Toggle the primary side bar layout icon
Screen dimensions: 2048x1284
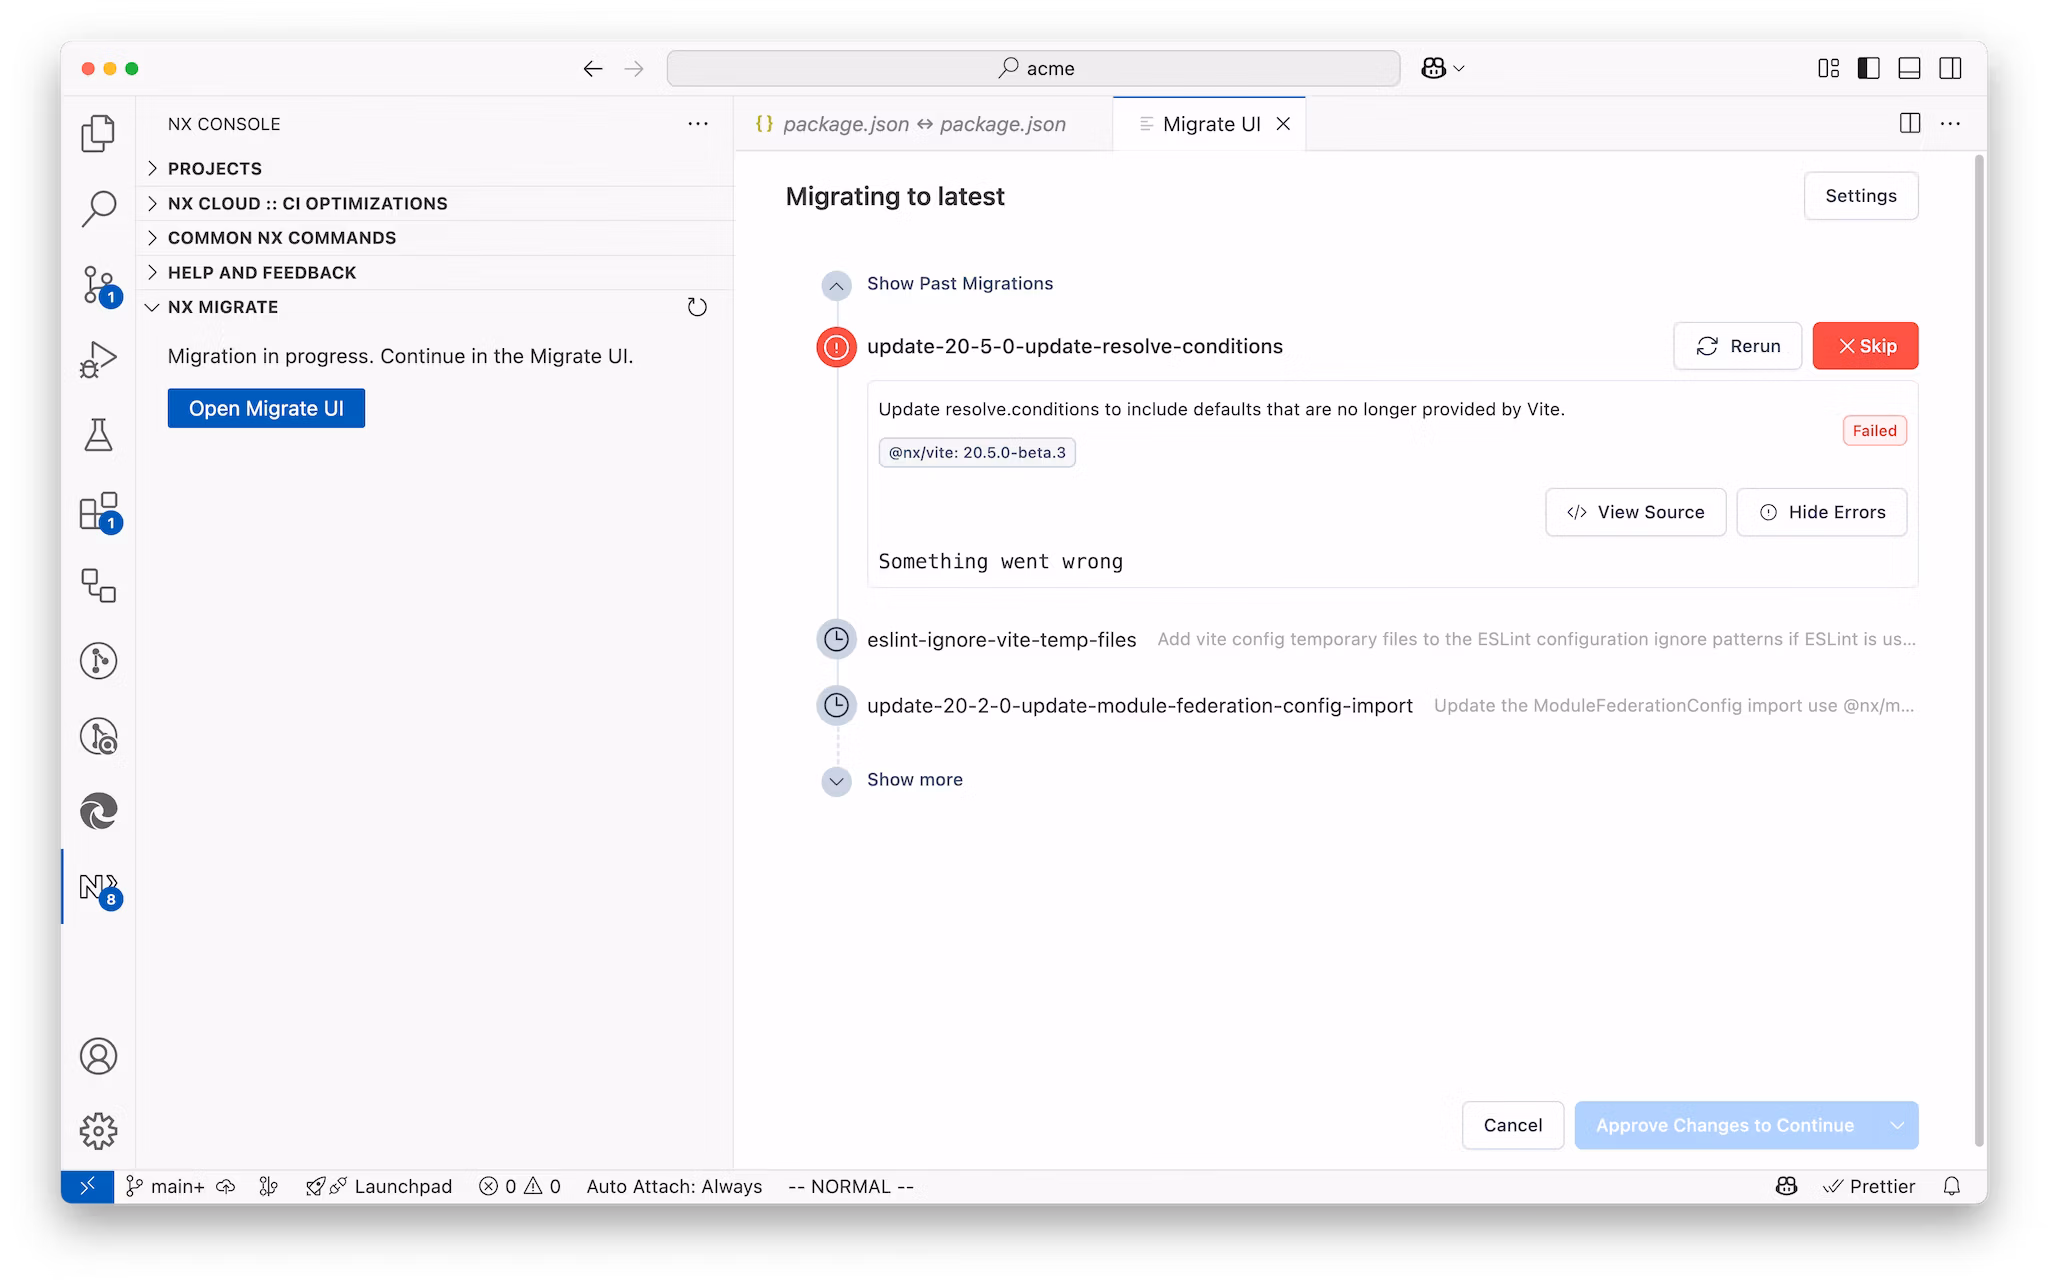click(x=1868, y=68)
